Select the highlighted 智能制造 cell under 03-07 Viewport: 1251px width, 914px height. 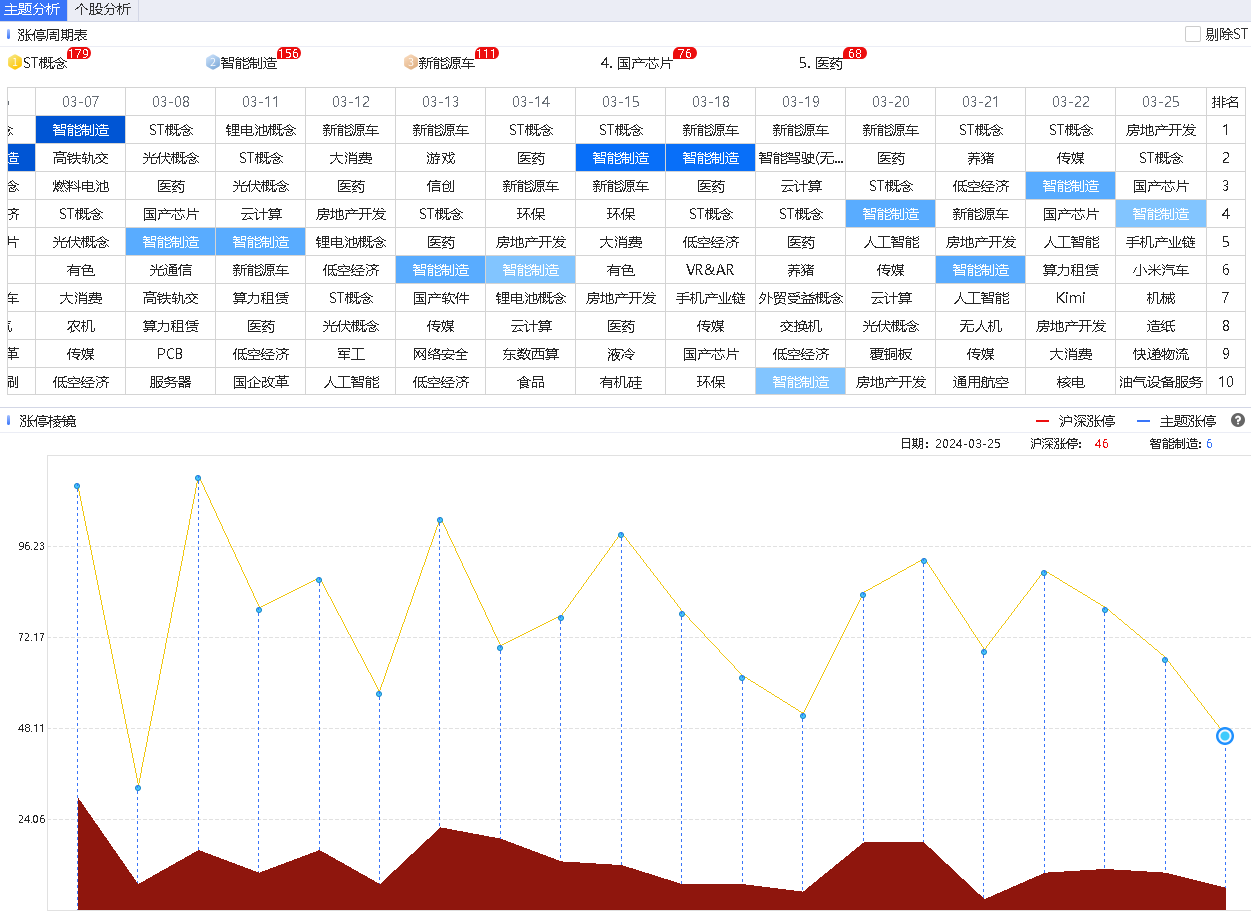(x=81, y=130)
